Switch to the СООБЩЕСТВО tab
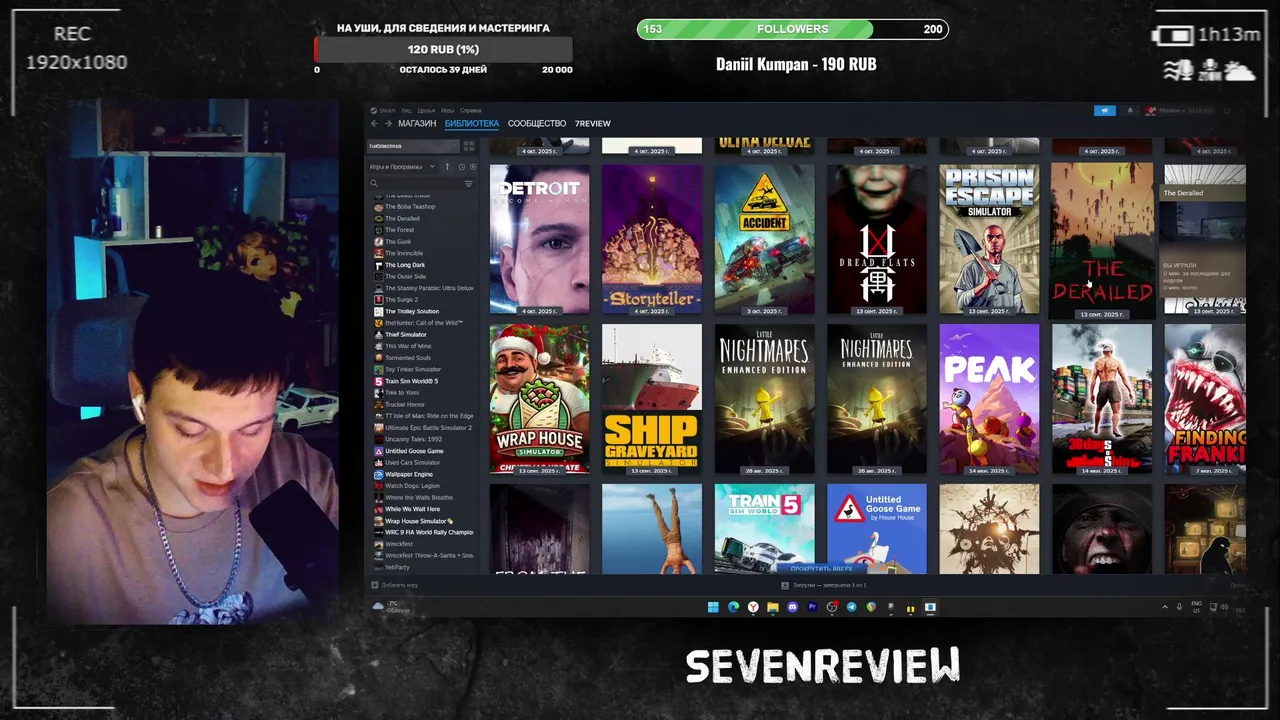Viewport: 1280px width, 720px height. (x=537, y=124)
